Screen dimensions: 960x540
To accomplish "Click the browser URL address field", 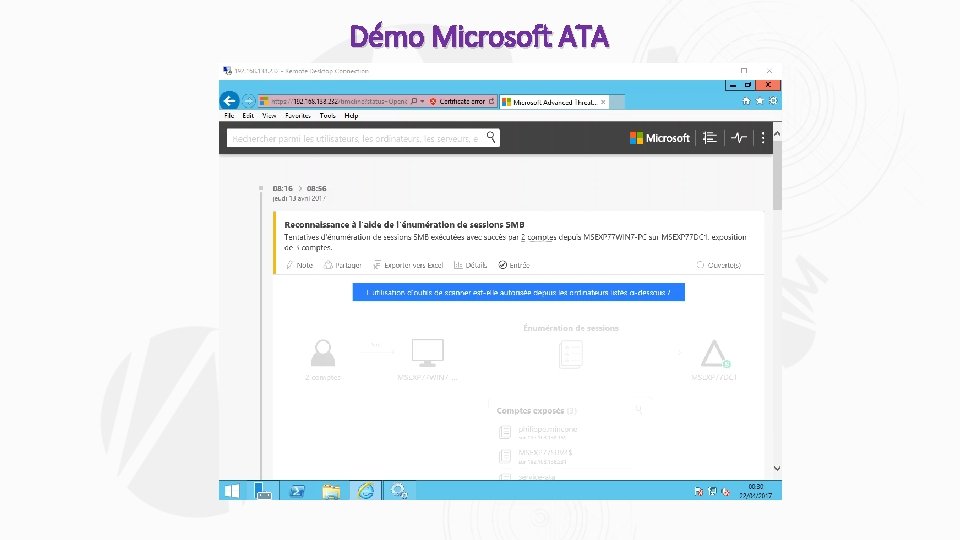I will pyautogui.click(x=338, y=101).
